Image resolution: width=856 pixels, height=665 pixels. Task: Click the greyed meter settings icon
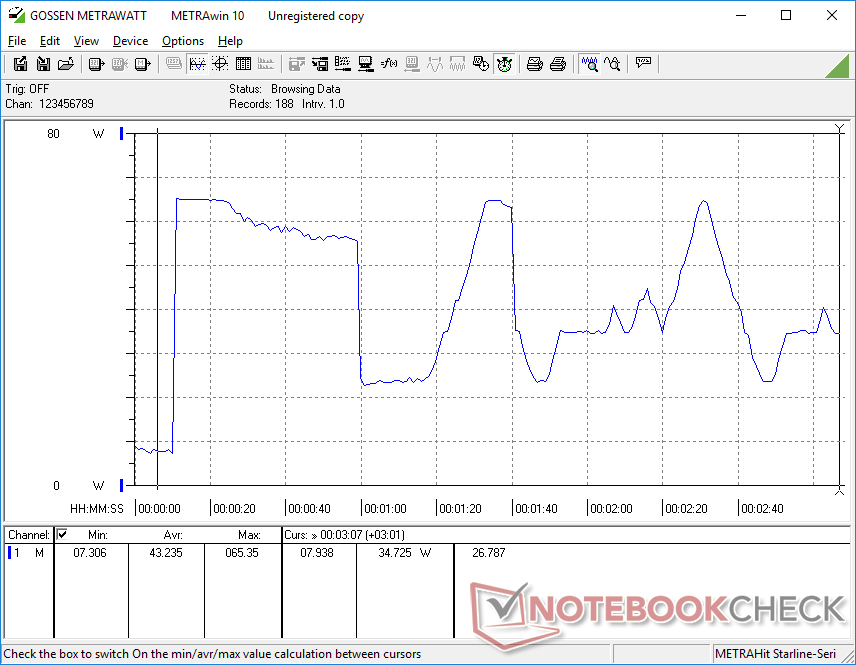(x=412, y=64)
